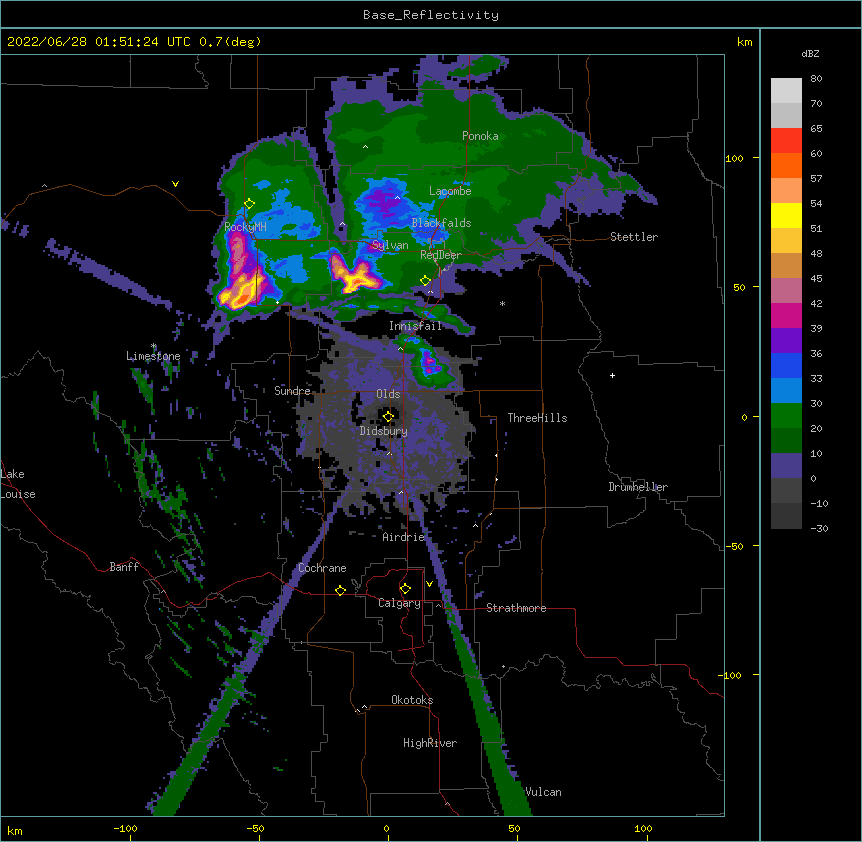The height and width of the screenshot is (842, 862).
Task: Click the Didsbury town label
Action: 384,431
